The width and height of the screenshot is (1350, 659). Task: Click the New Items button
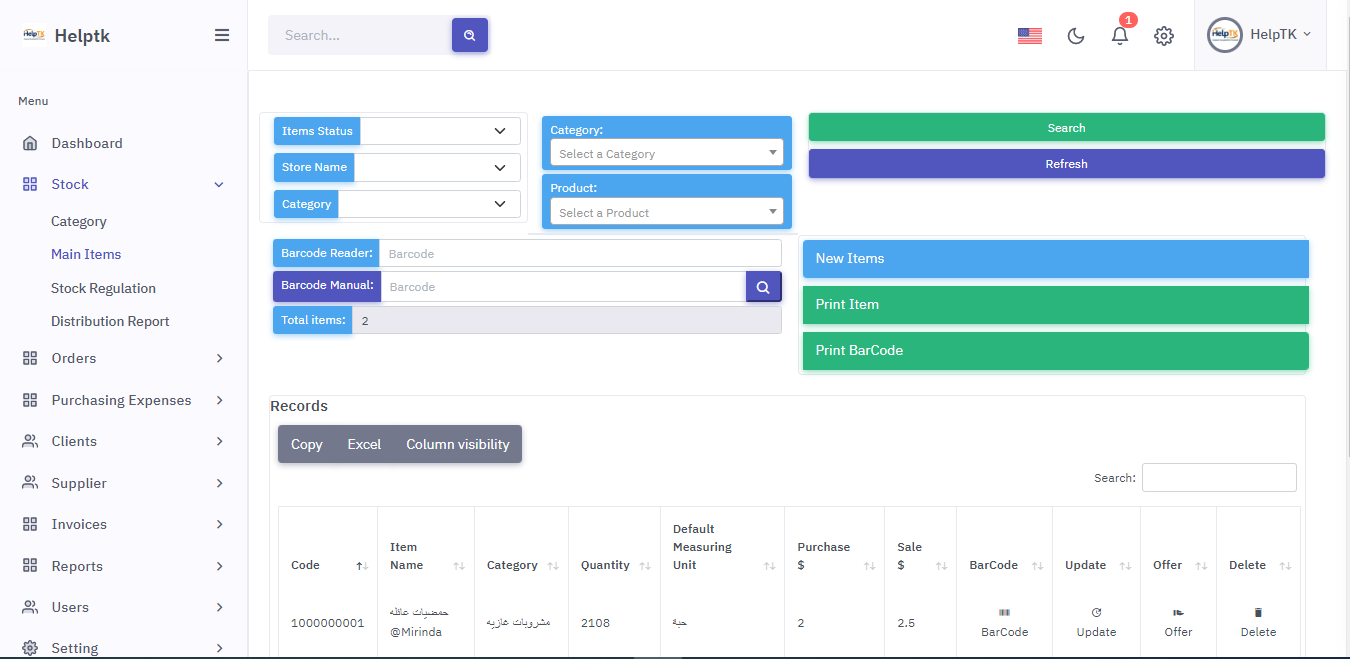[1055, 258]
